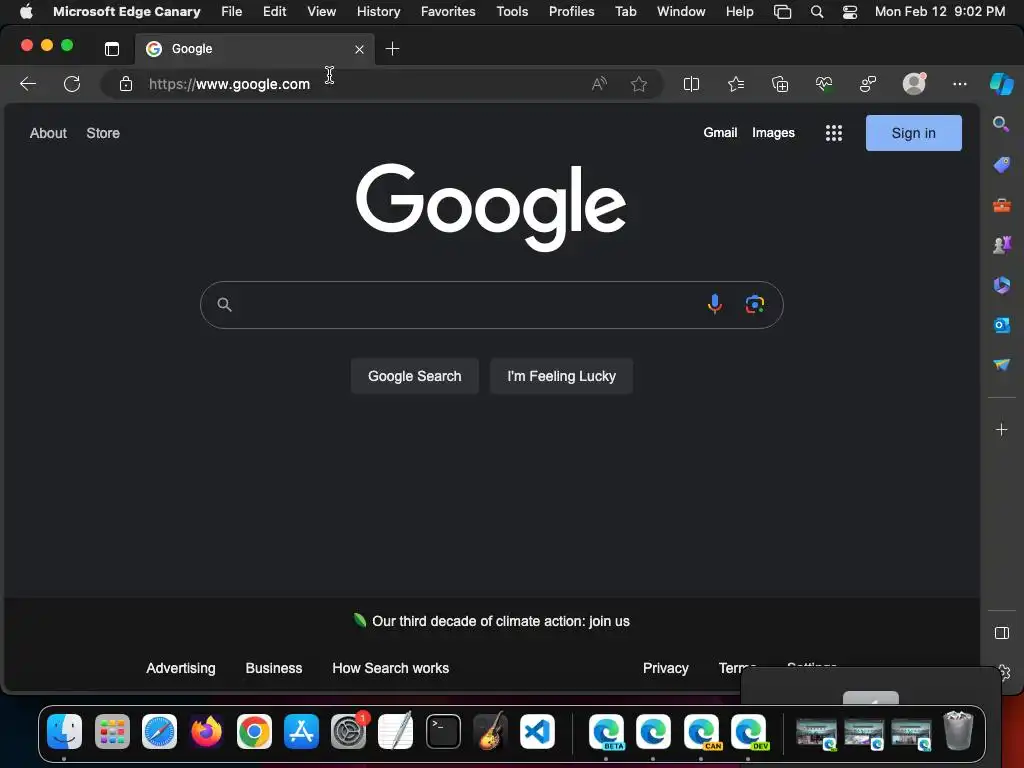Search by image with Lens icon
This screenshot has height=768, width=1024.
click(x=755, y=304)
